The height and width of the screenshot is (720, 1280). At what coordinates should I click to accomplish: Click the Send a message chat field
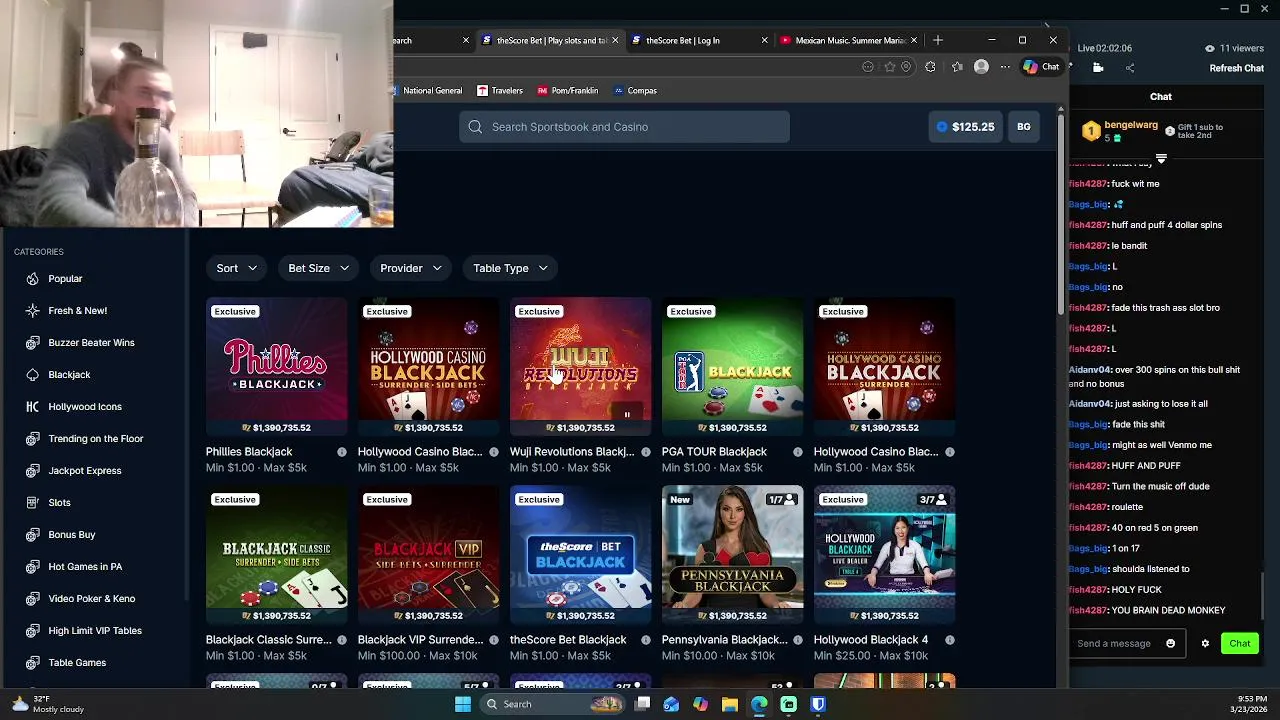1127,644
